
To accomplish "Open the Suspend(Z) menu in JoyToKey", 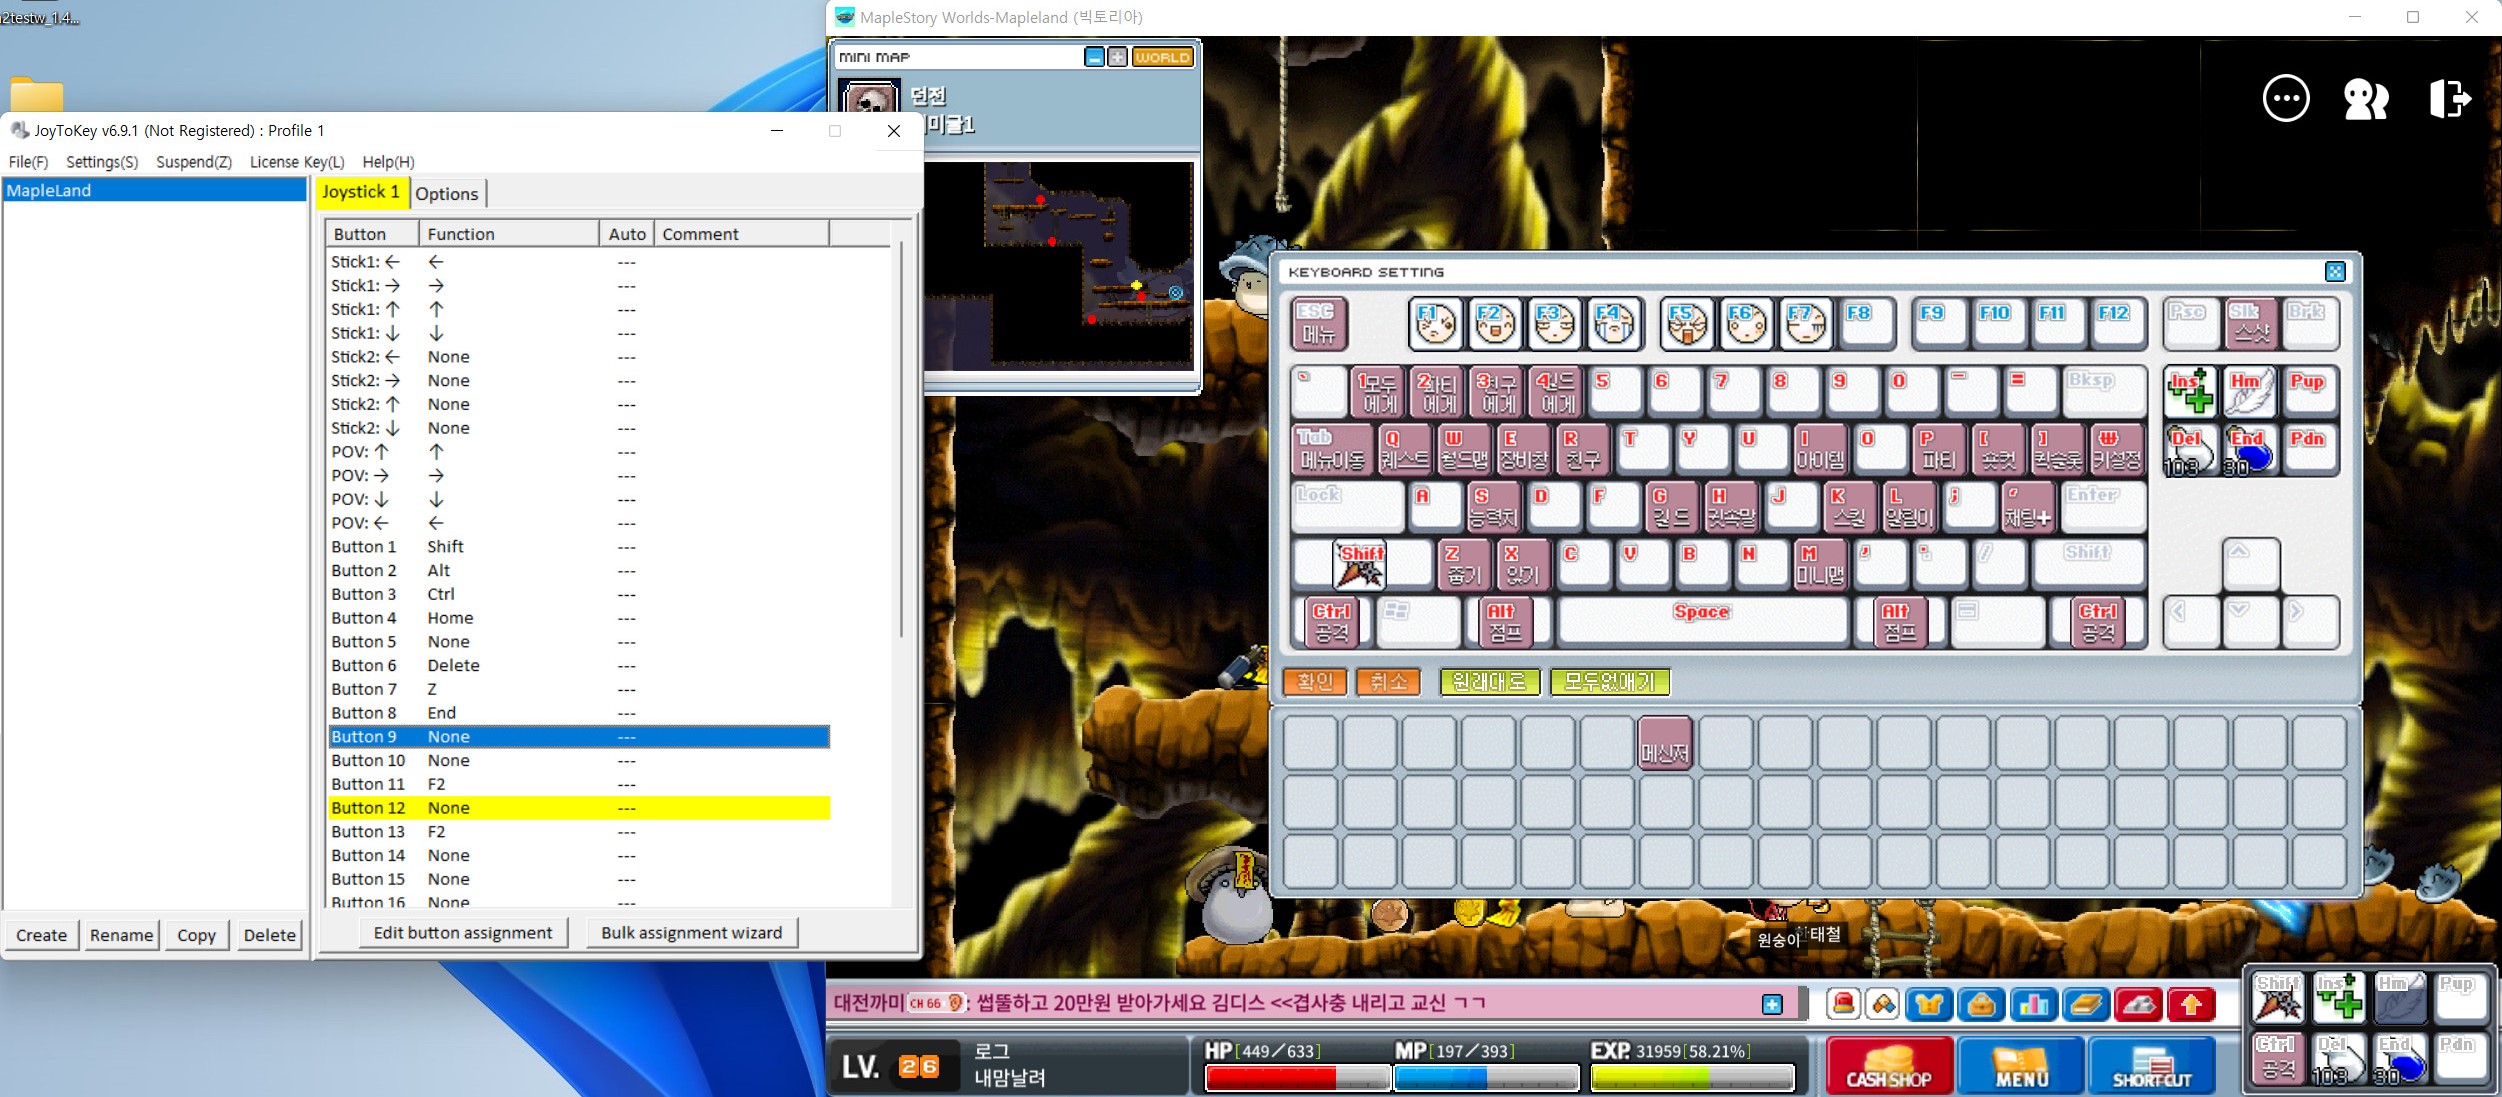I will pos(194,162).
